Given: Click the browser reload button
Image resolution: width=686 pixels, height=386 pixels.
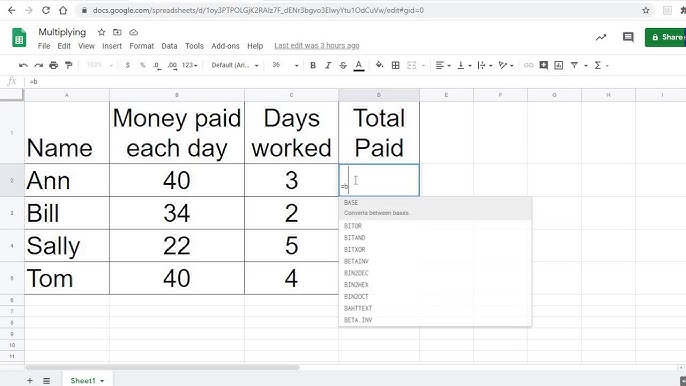Looking at the screenshot, I should tap(46, 10).
